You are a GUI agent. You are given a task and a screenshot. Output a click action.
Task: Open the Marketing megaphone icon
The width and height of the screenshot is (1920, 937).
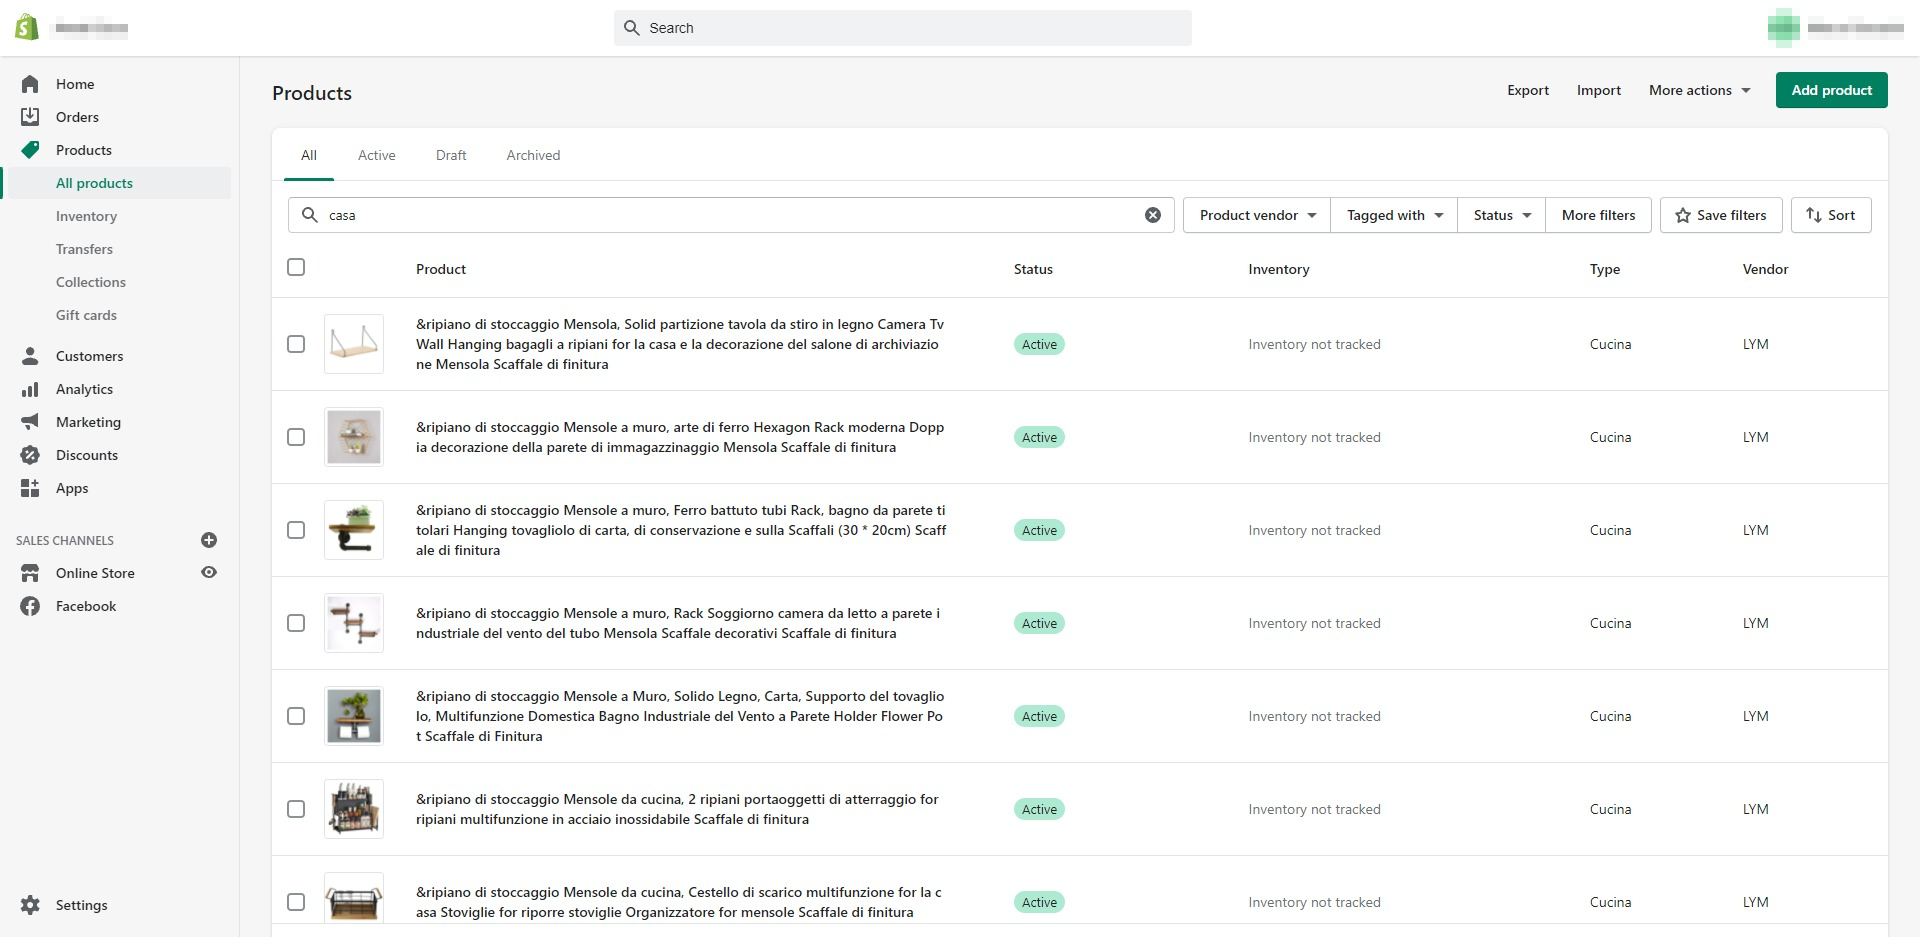click(x=30, y=422)
